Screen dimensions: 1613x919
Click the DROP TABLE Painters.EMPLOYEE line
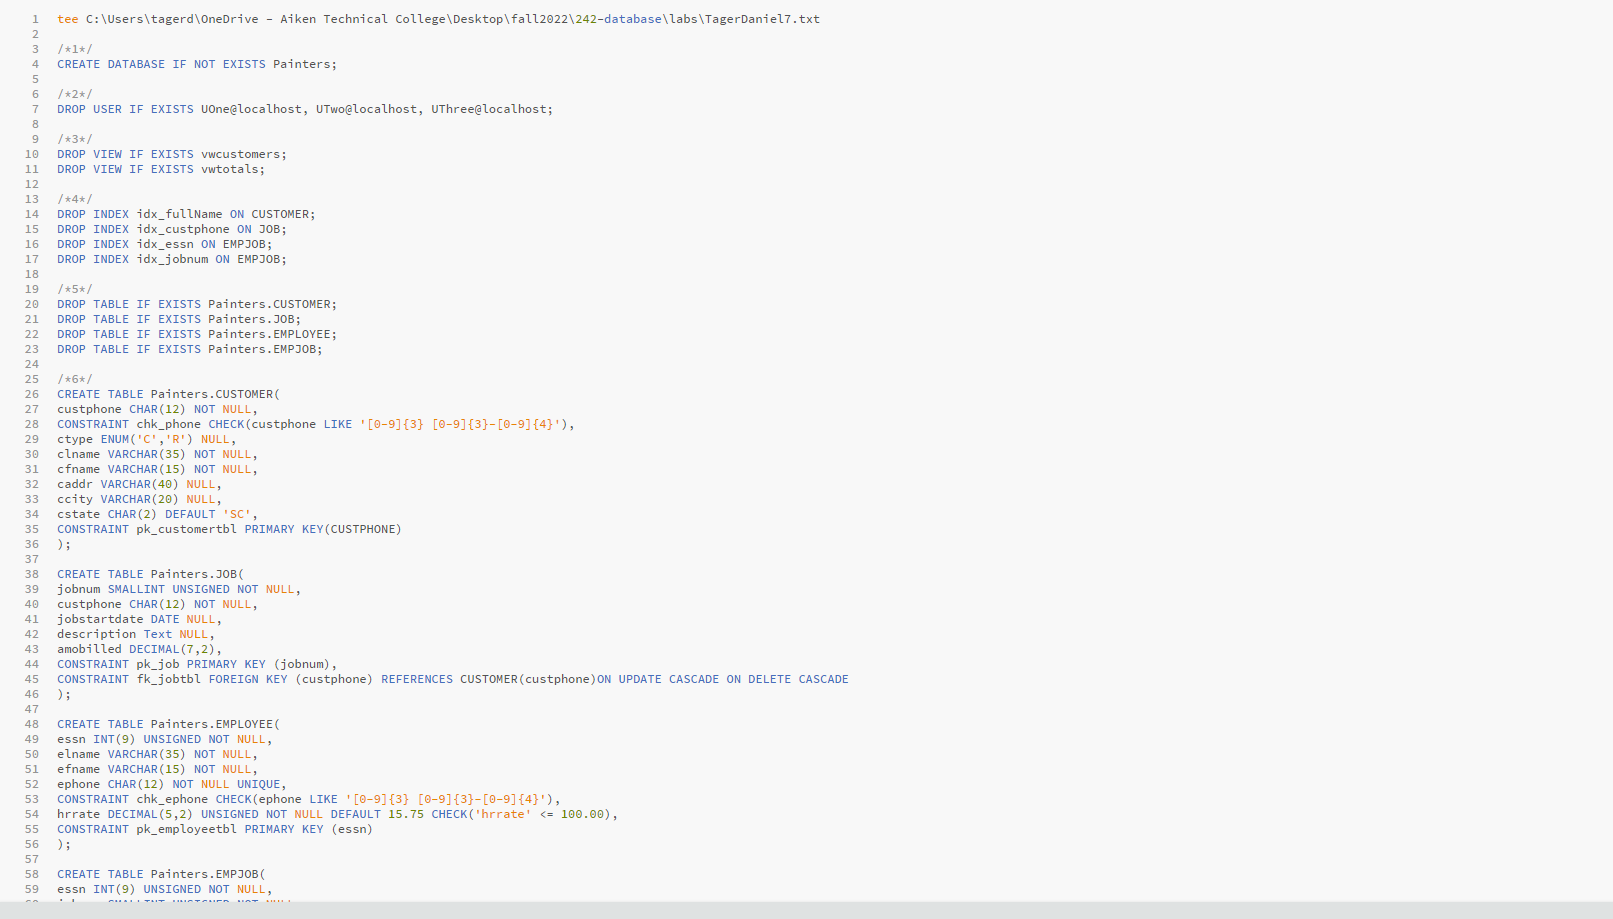coord(196,334)
